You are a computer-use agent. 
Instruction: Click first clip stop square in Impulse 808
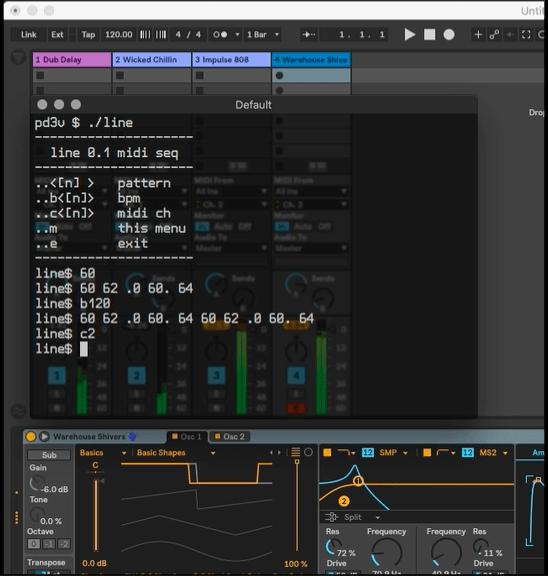(x=199, y=75)
